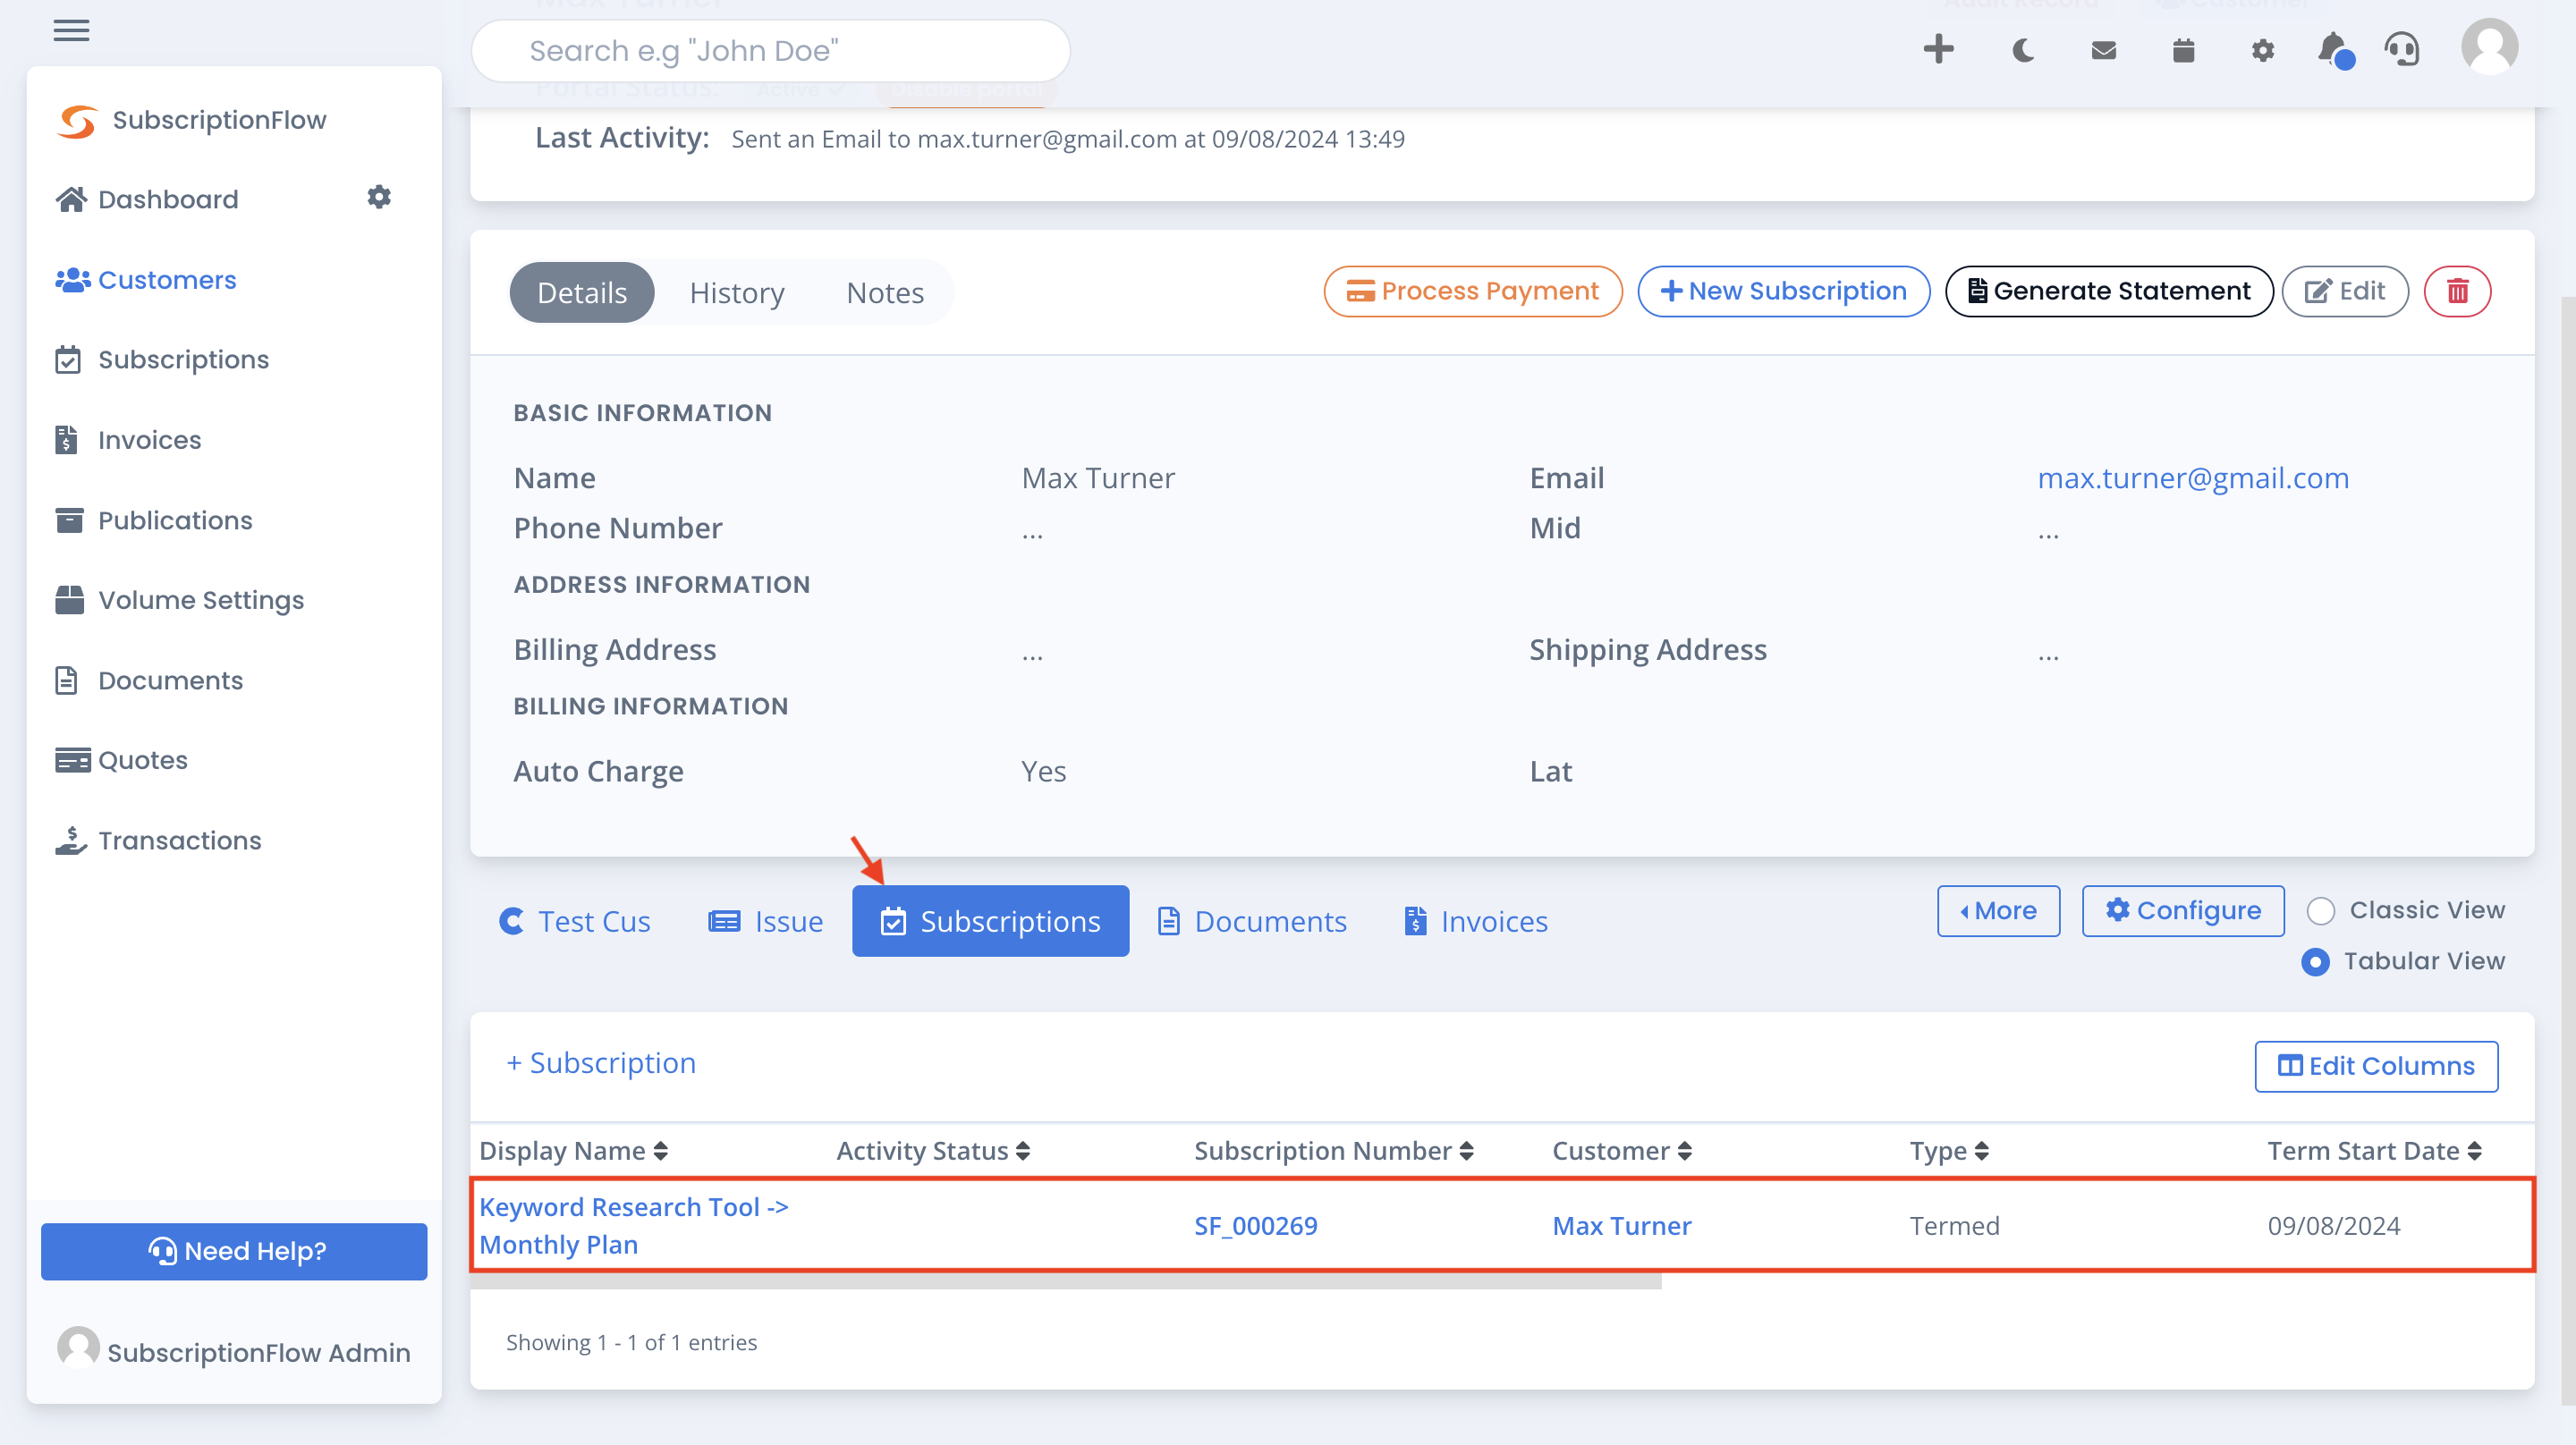Image resolution: width=2576 pixels, height=1445 pixels.
Task: Open Volume Settings in sidebar
Action: pyautogui.click(x=180, y=600)
